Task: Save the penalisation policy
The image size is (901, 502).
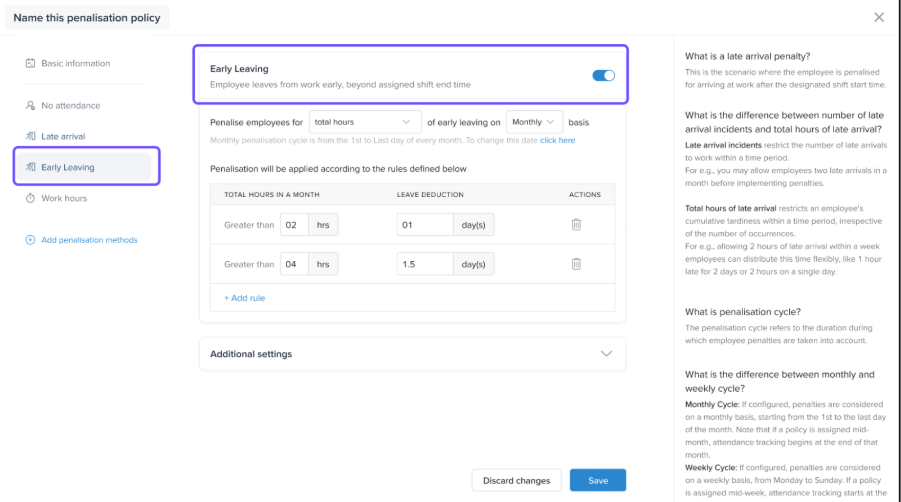Action: tap(598, 480)
